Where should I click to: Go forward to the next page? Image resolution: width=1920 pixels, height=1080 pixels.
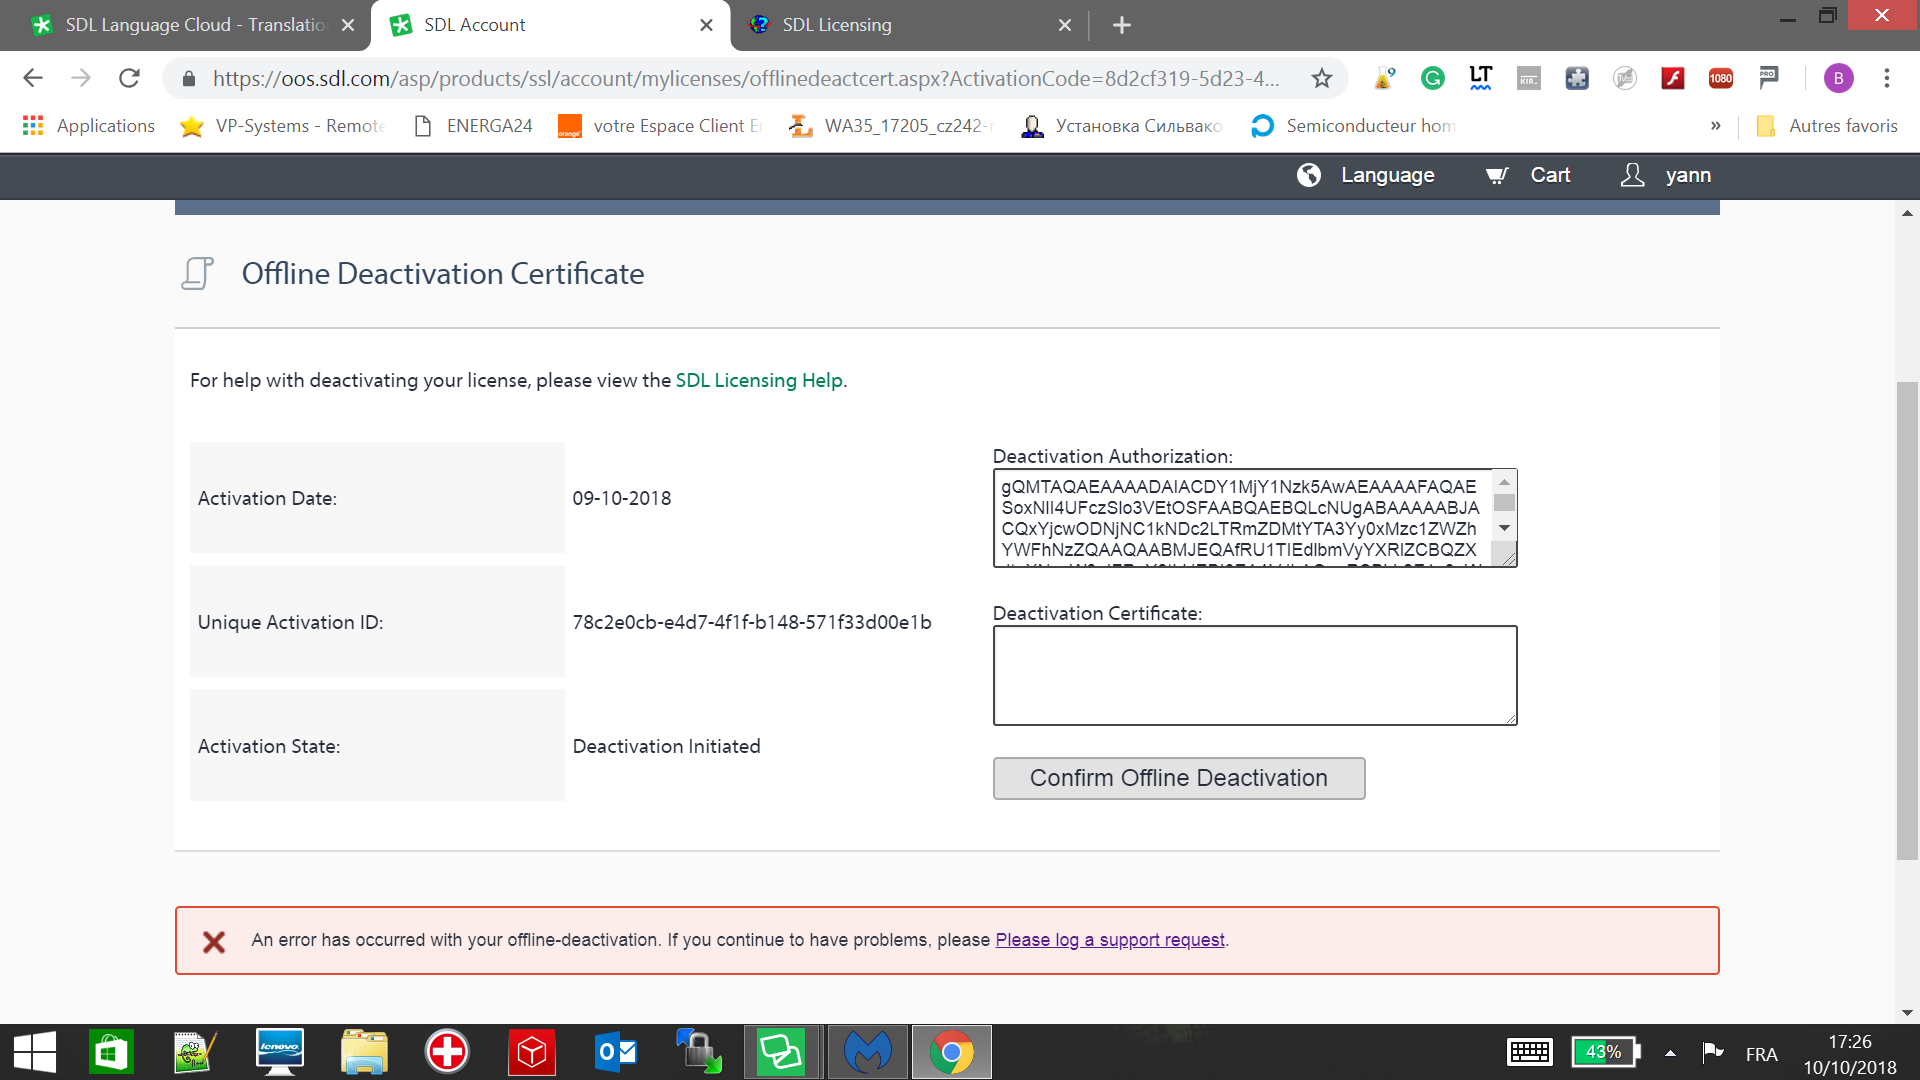click(x=81, y=78)
